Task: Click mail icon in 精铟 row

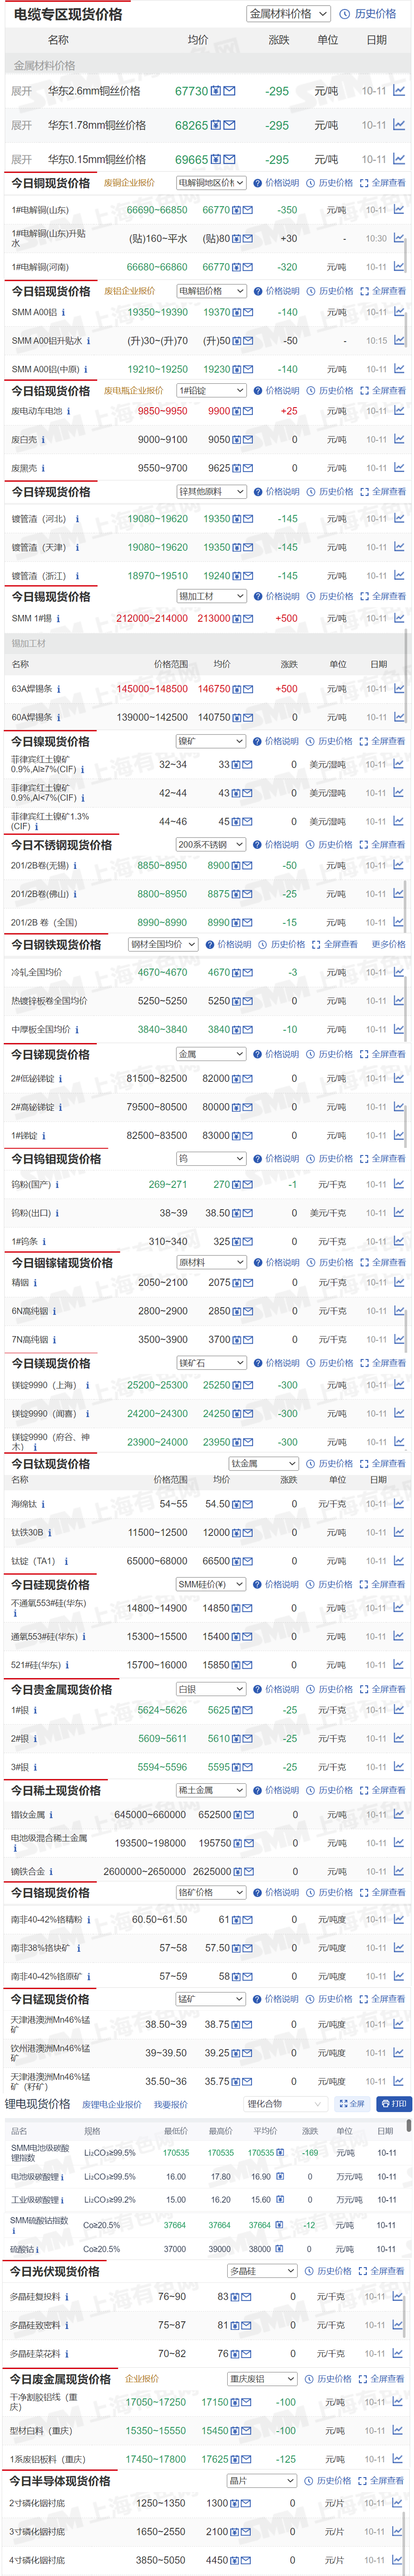Action: pos(248,1282)
